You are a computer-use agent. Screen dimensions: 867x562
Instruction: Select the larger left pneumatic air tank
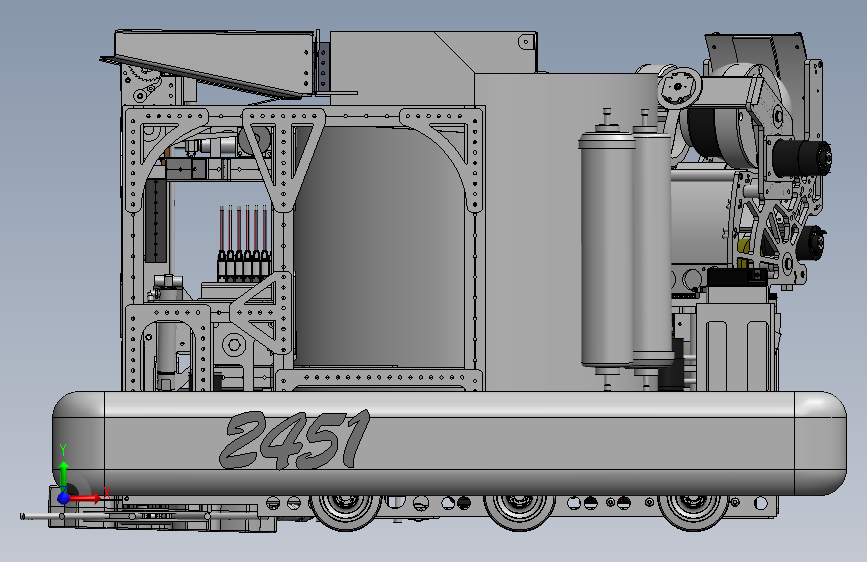point(607,249)
